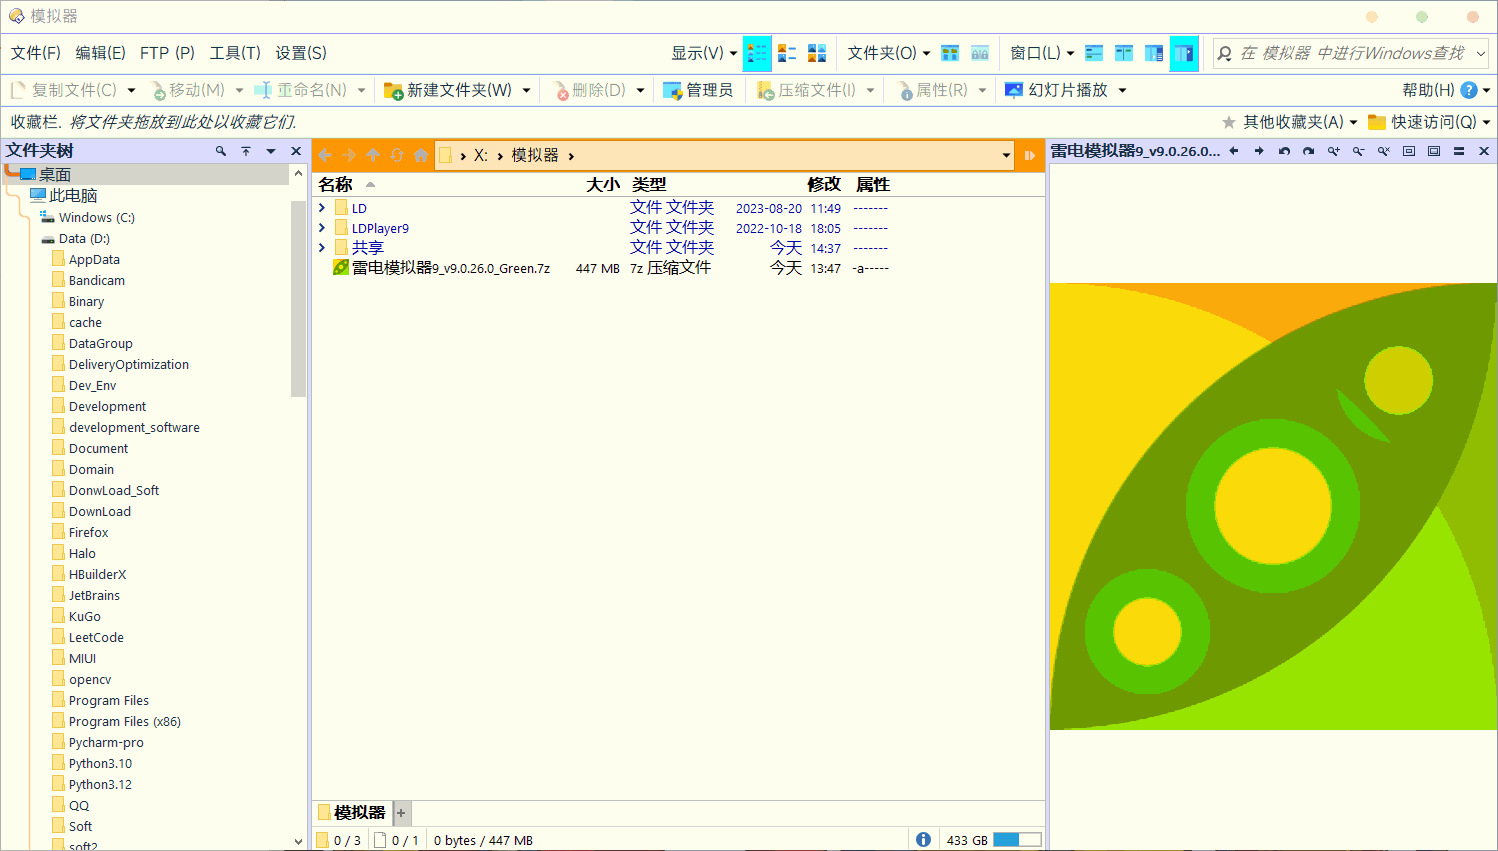This screenshot has height=851, width=1498.
Task: Select Data (D:) drive in tree
Action: pyautogui.click(x=84, y=239)
